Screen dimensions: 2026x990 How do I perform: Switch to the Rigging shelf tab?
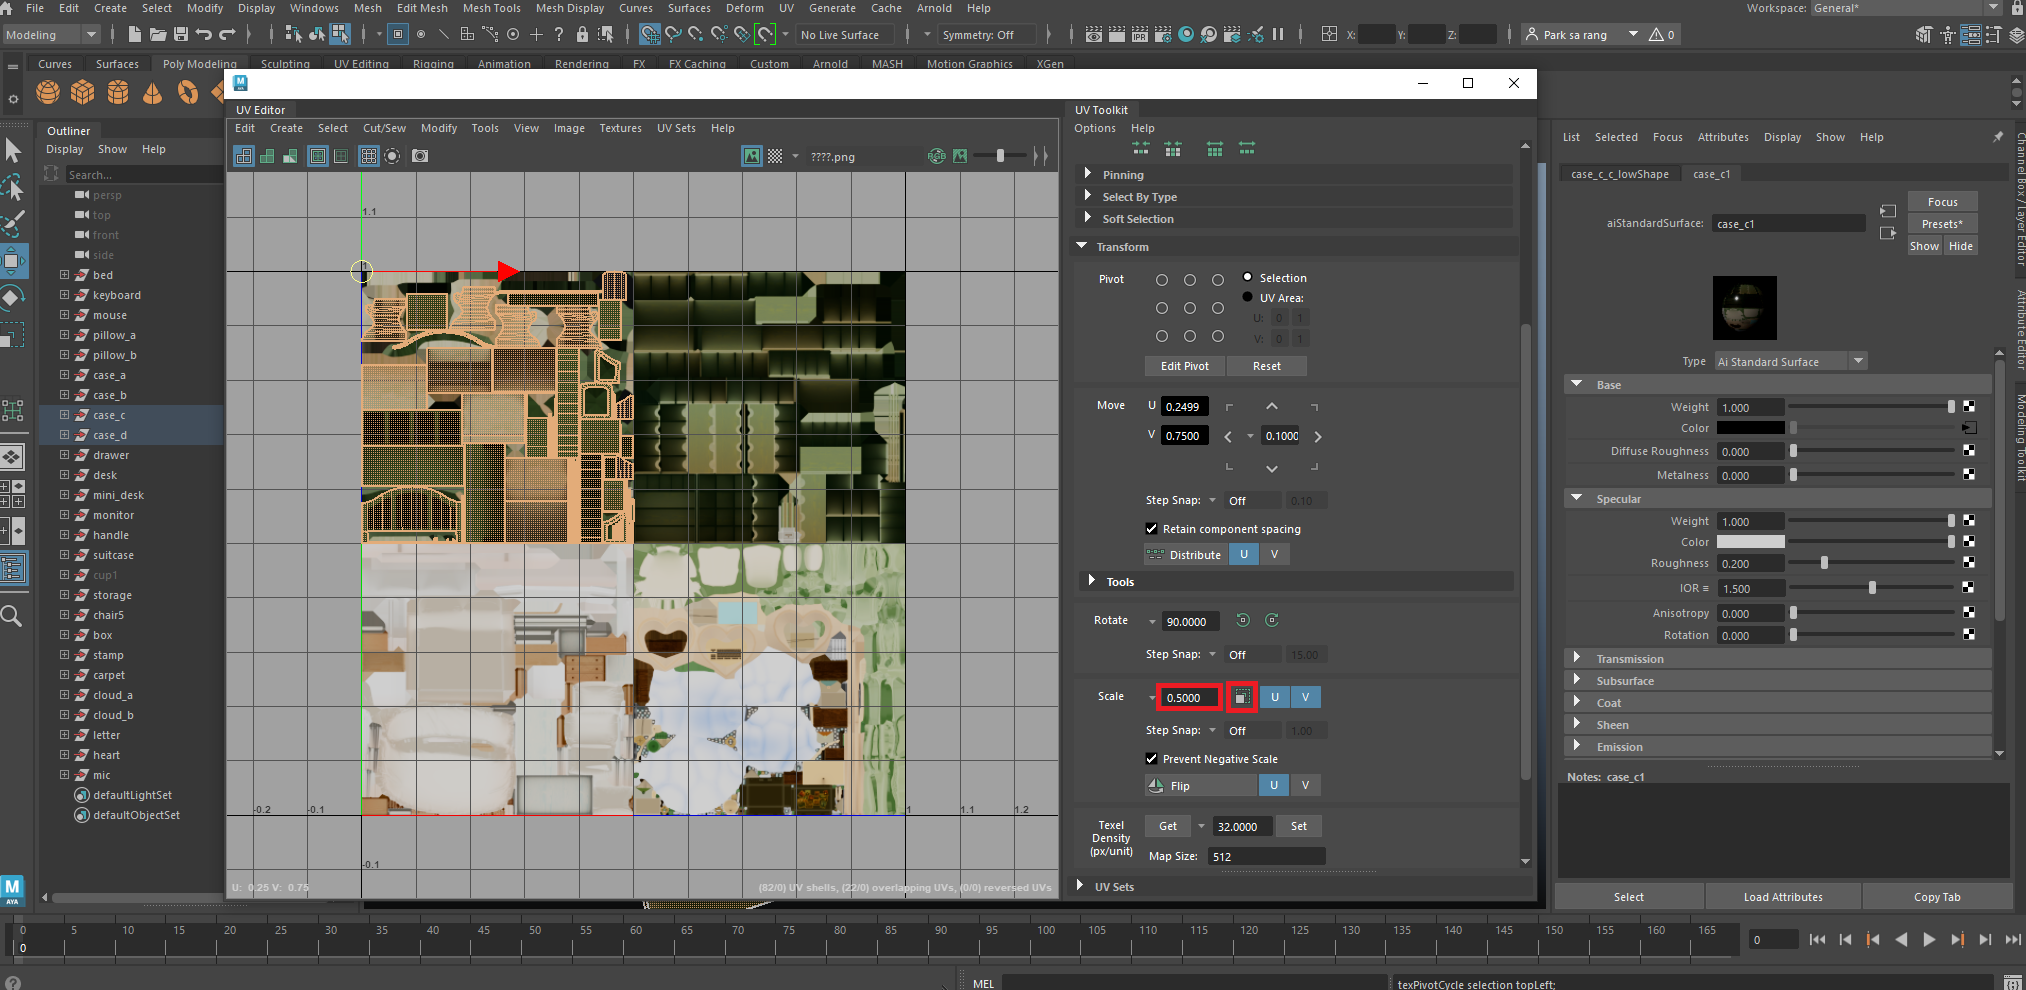tap(433, 64)
